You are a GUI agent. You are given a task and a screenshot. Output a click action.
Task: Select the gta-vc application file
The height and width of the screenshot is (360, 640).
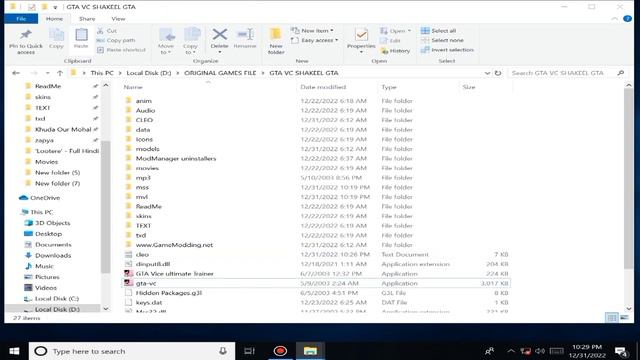tap(316, 283)
